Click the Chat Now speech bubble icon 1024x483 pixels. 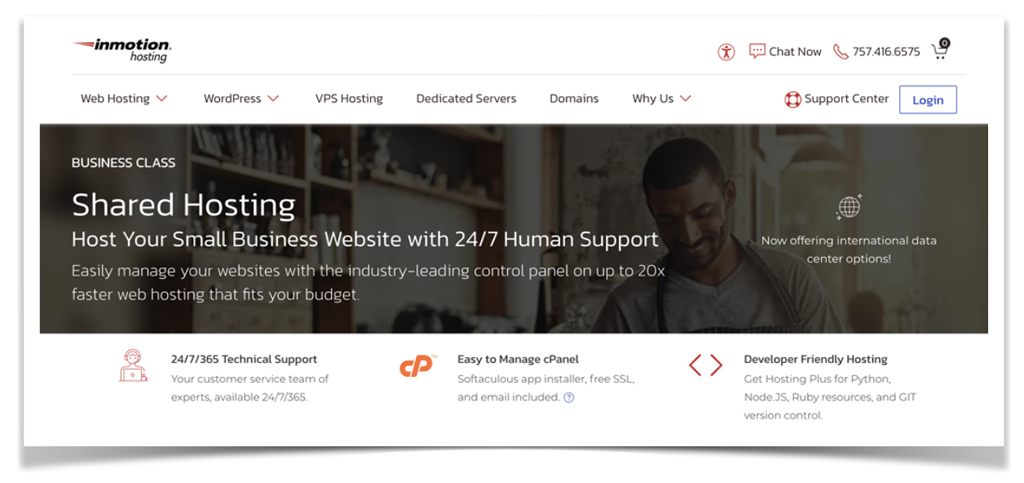coord(757,51)
